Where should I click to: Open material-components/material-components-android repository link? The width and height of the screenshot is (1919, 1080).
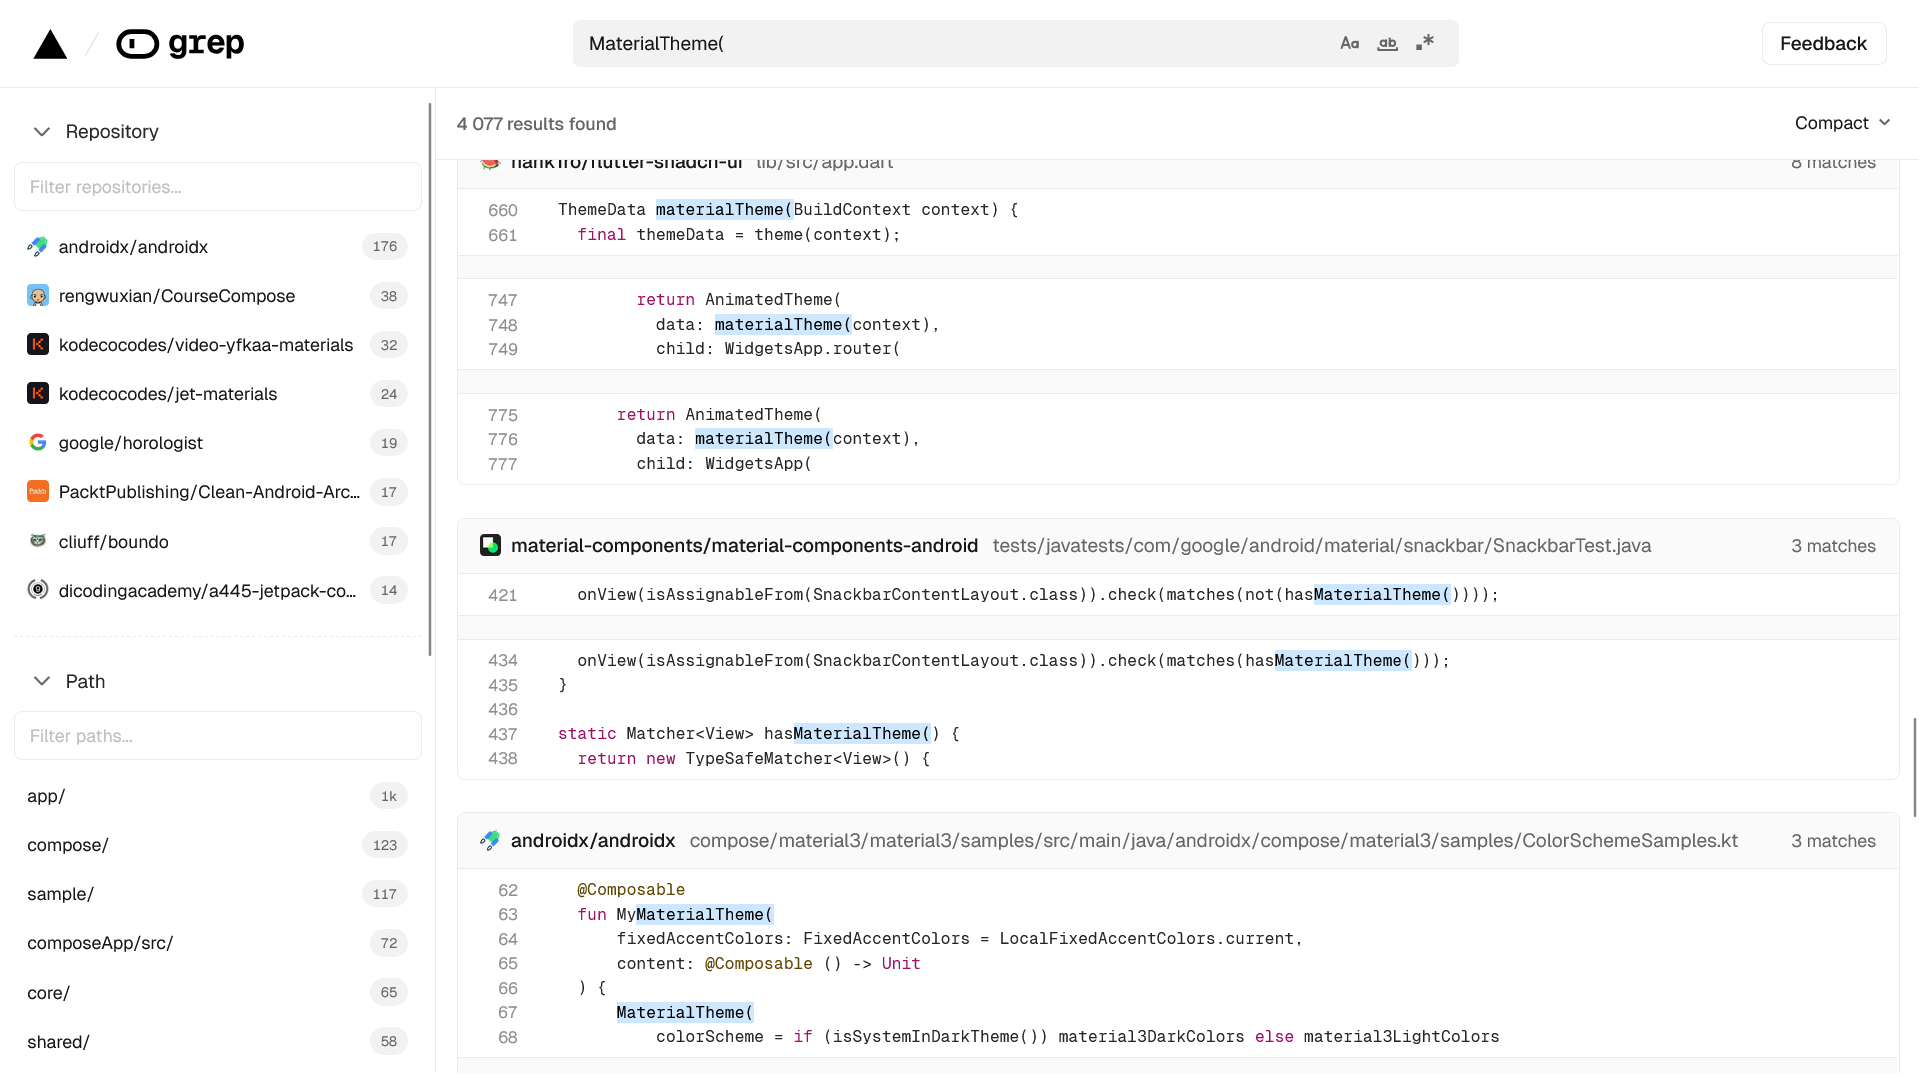[x=744, y=546]
